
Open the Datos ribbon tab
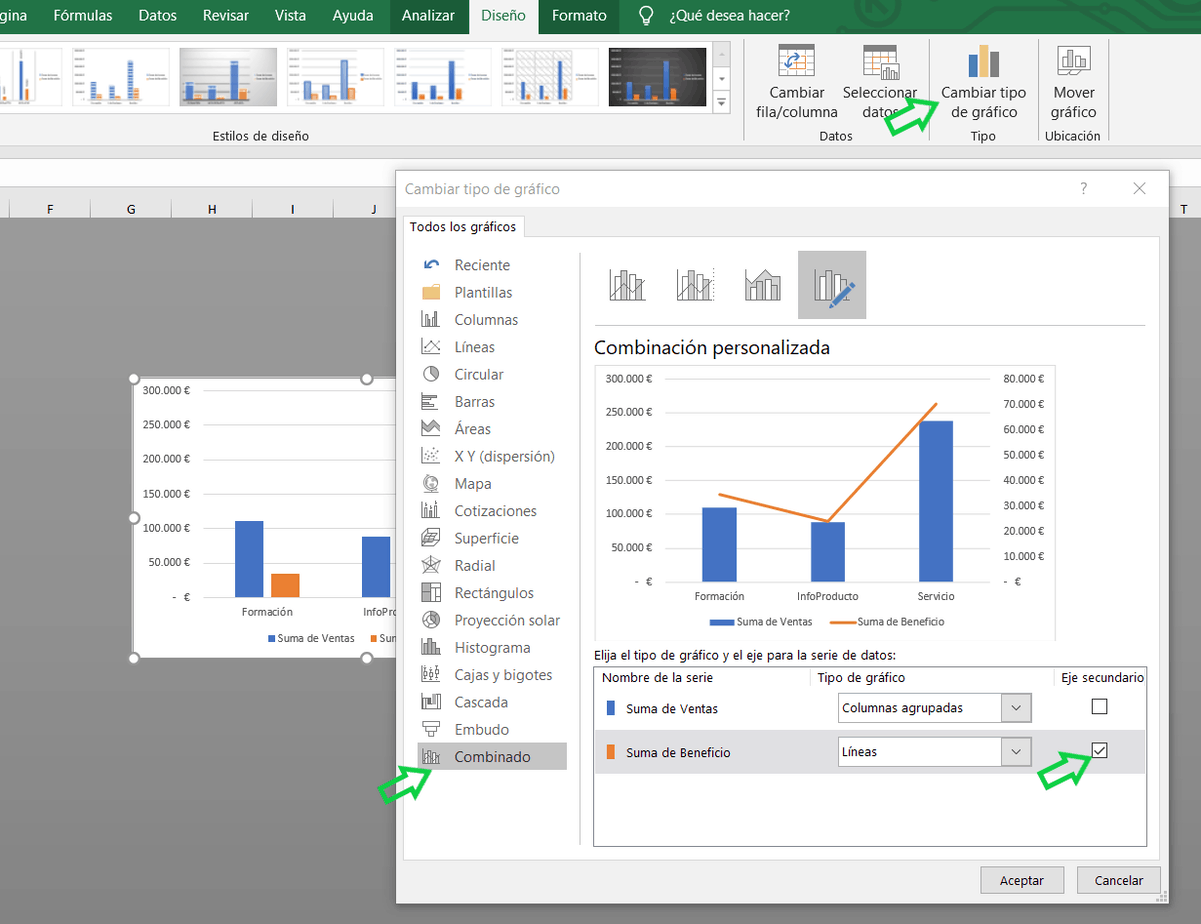tap(158, 15)
